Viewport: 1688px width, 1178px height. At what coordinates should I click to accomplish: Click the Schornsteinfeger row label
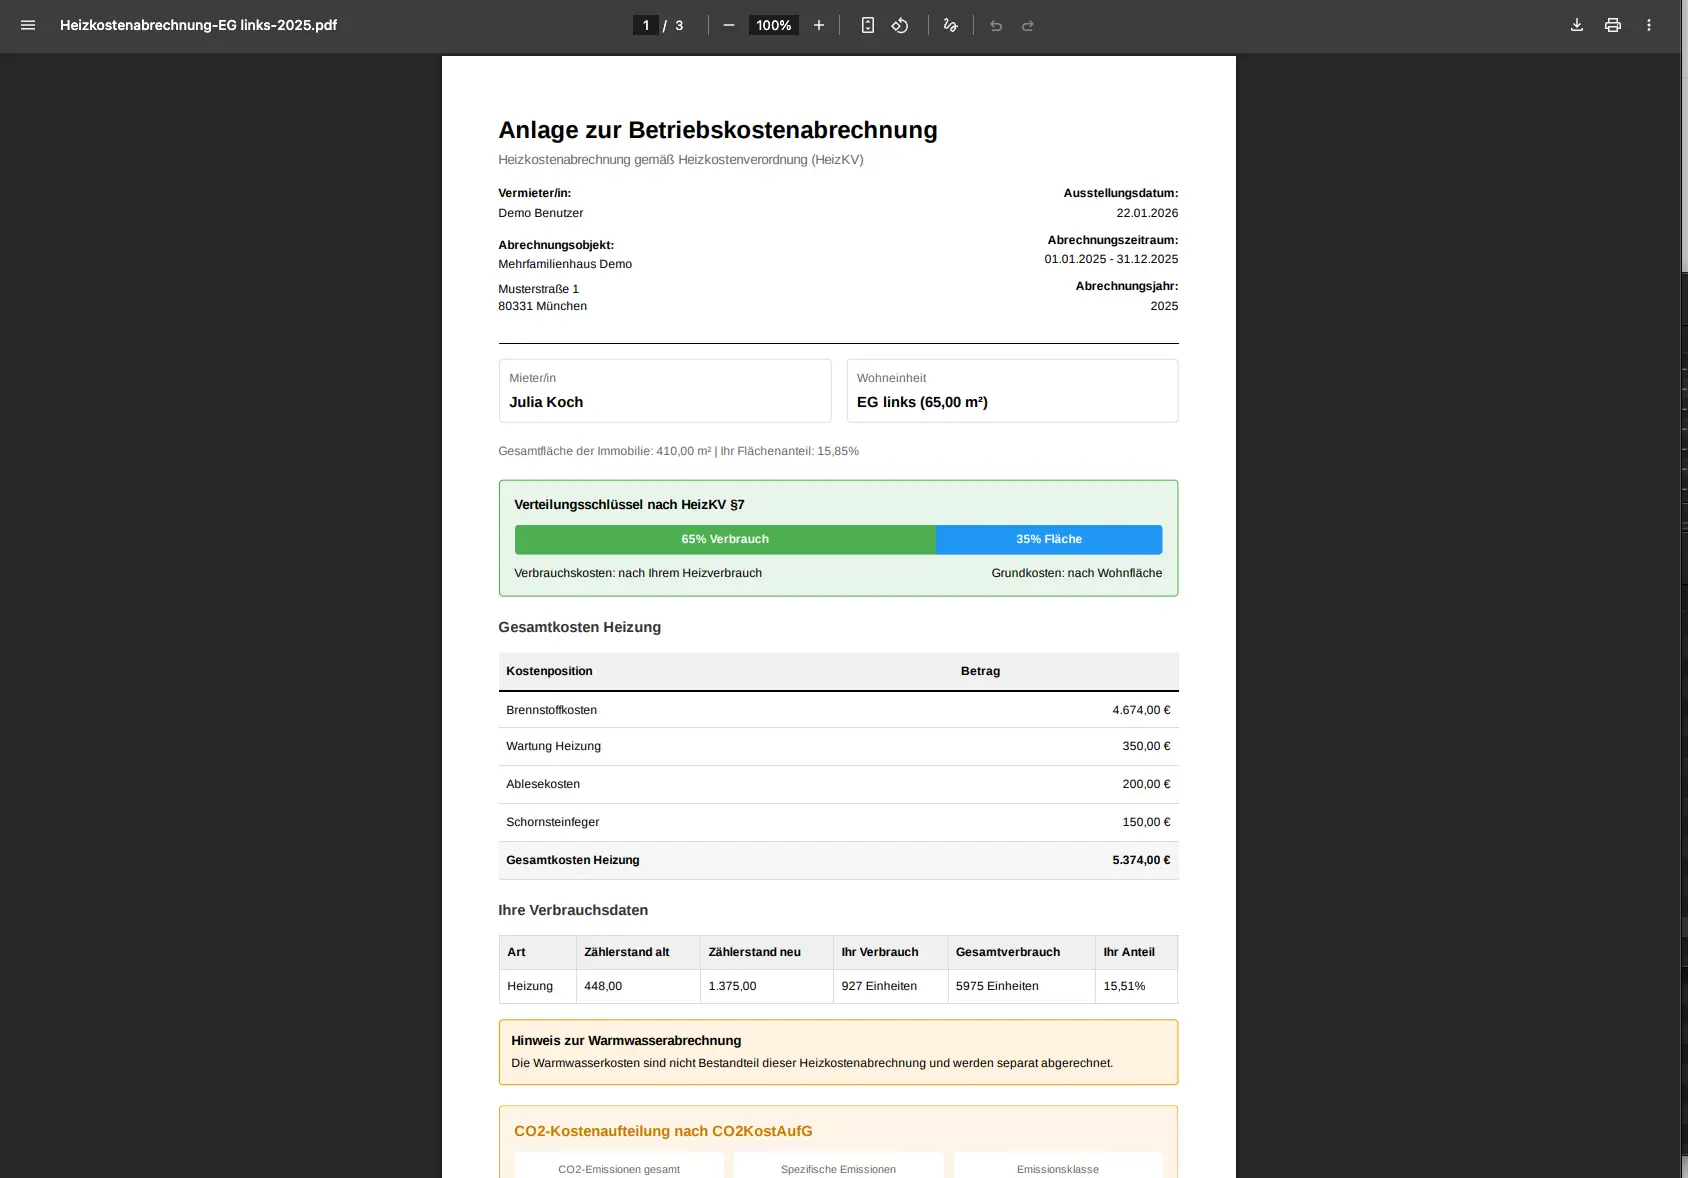coord(552,822)
